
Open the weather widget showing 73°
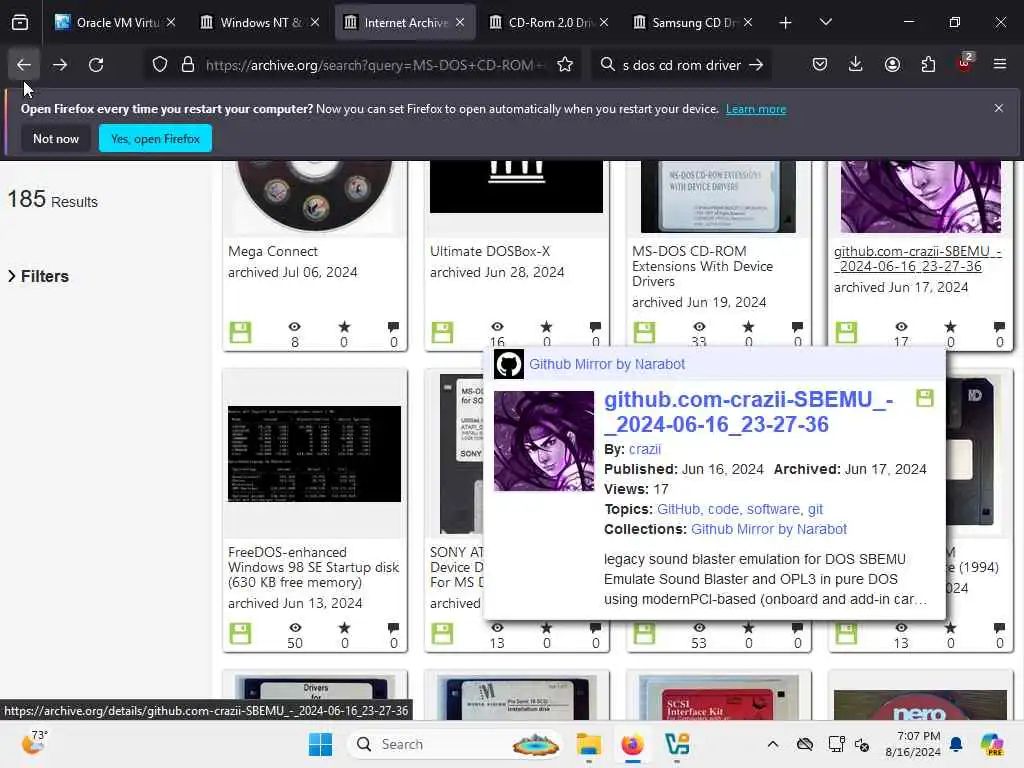(35, 743)
